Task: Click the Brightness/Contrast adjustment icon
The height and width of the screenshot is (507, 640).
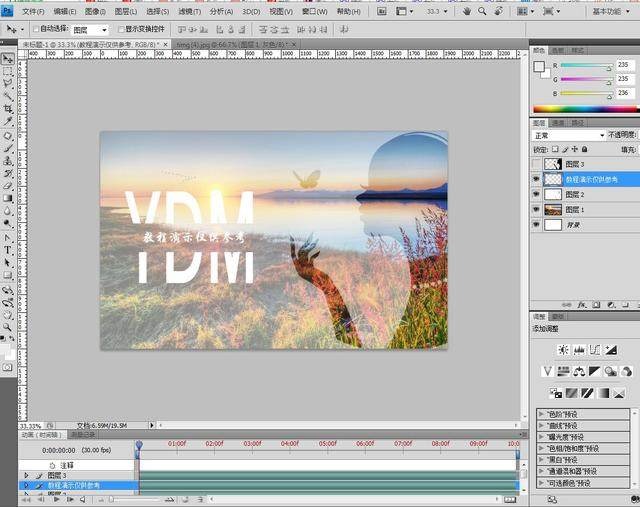Action: click(x=563, y=349)
